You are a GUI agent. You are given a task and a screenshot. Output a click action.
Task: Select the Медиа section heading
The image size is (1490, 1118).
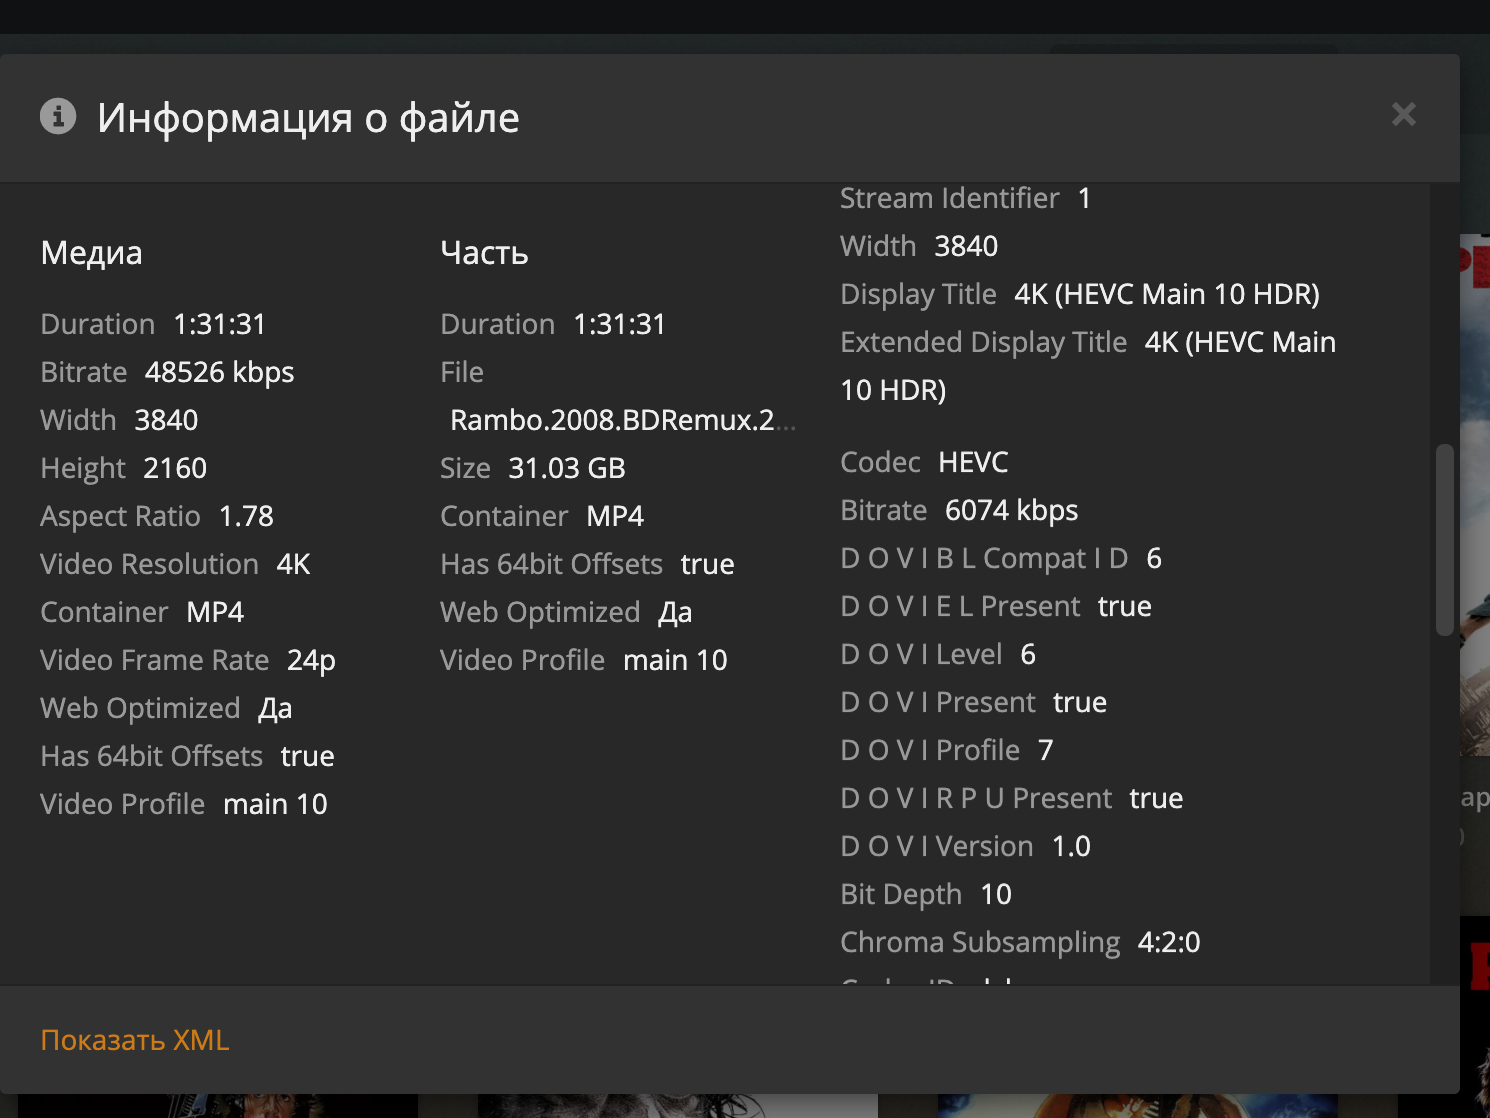pos(91,253)
